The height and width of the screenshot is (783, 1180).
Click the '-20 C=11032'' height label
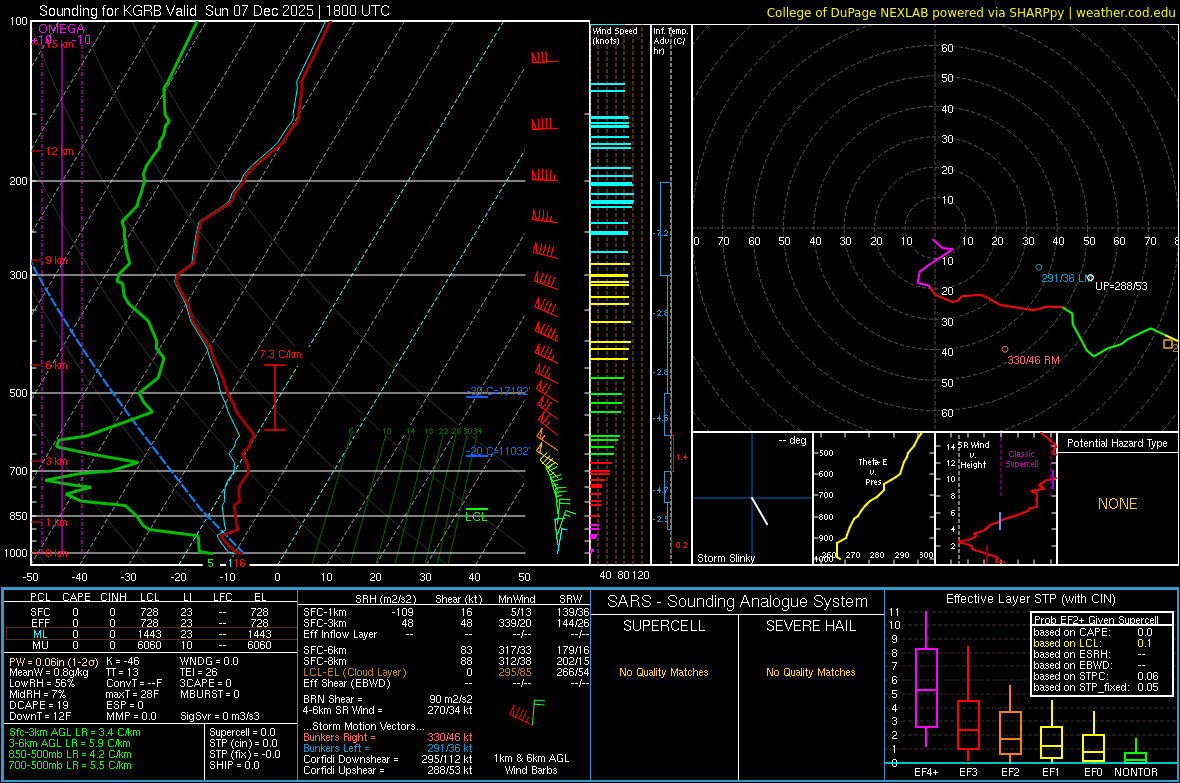pyautogui.click(x=498, y=451)
